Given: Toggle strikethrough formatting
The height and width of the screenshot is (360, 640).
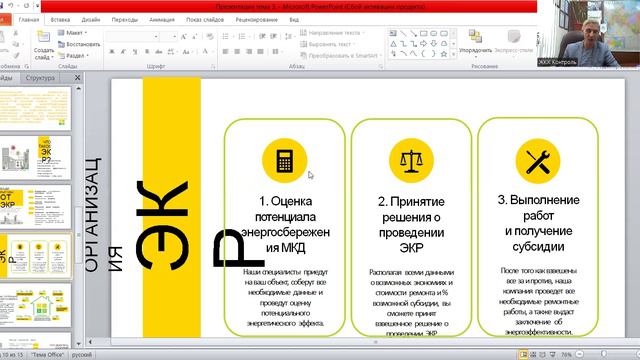Looking at the screenshot, I should click(159, 52).
